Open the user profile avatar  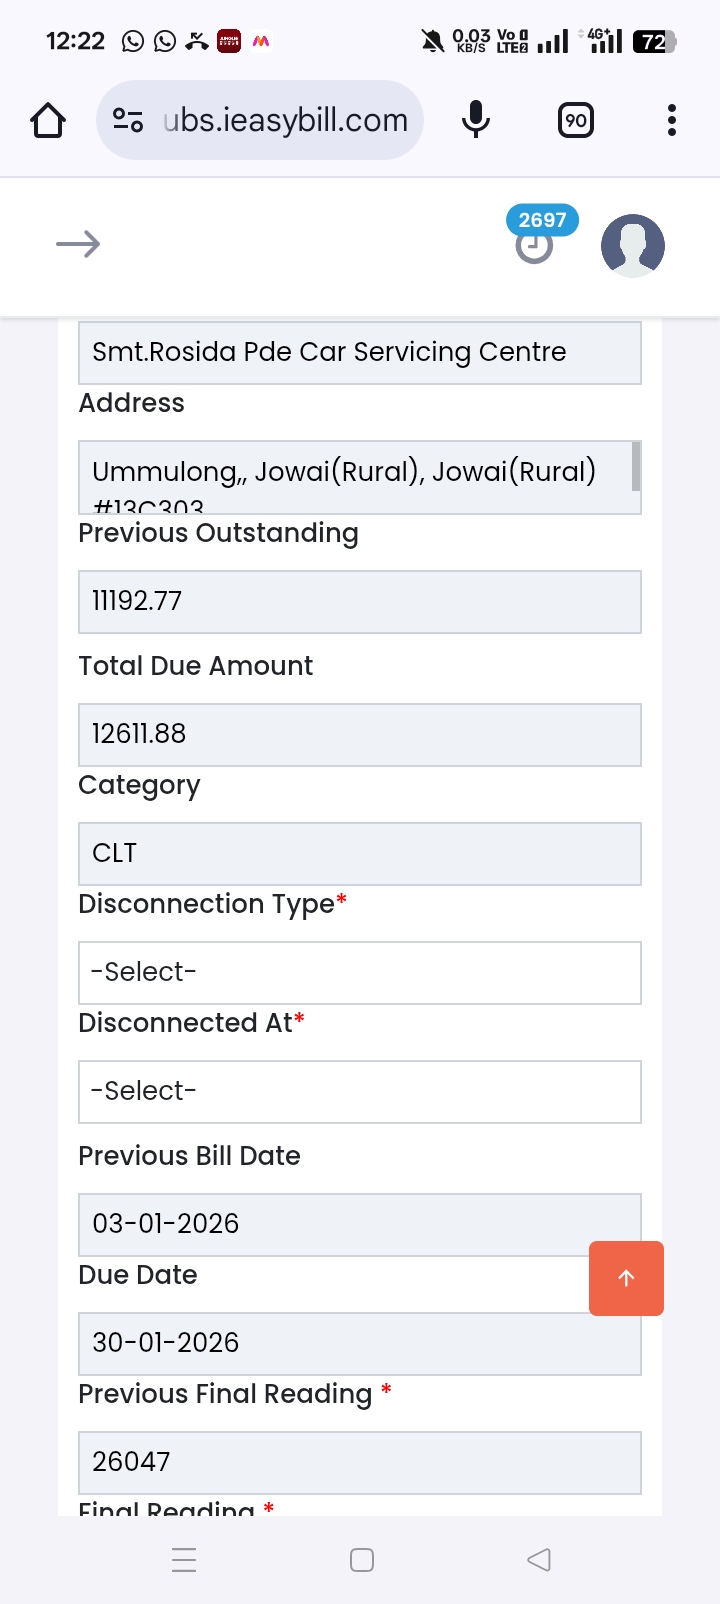632,245
